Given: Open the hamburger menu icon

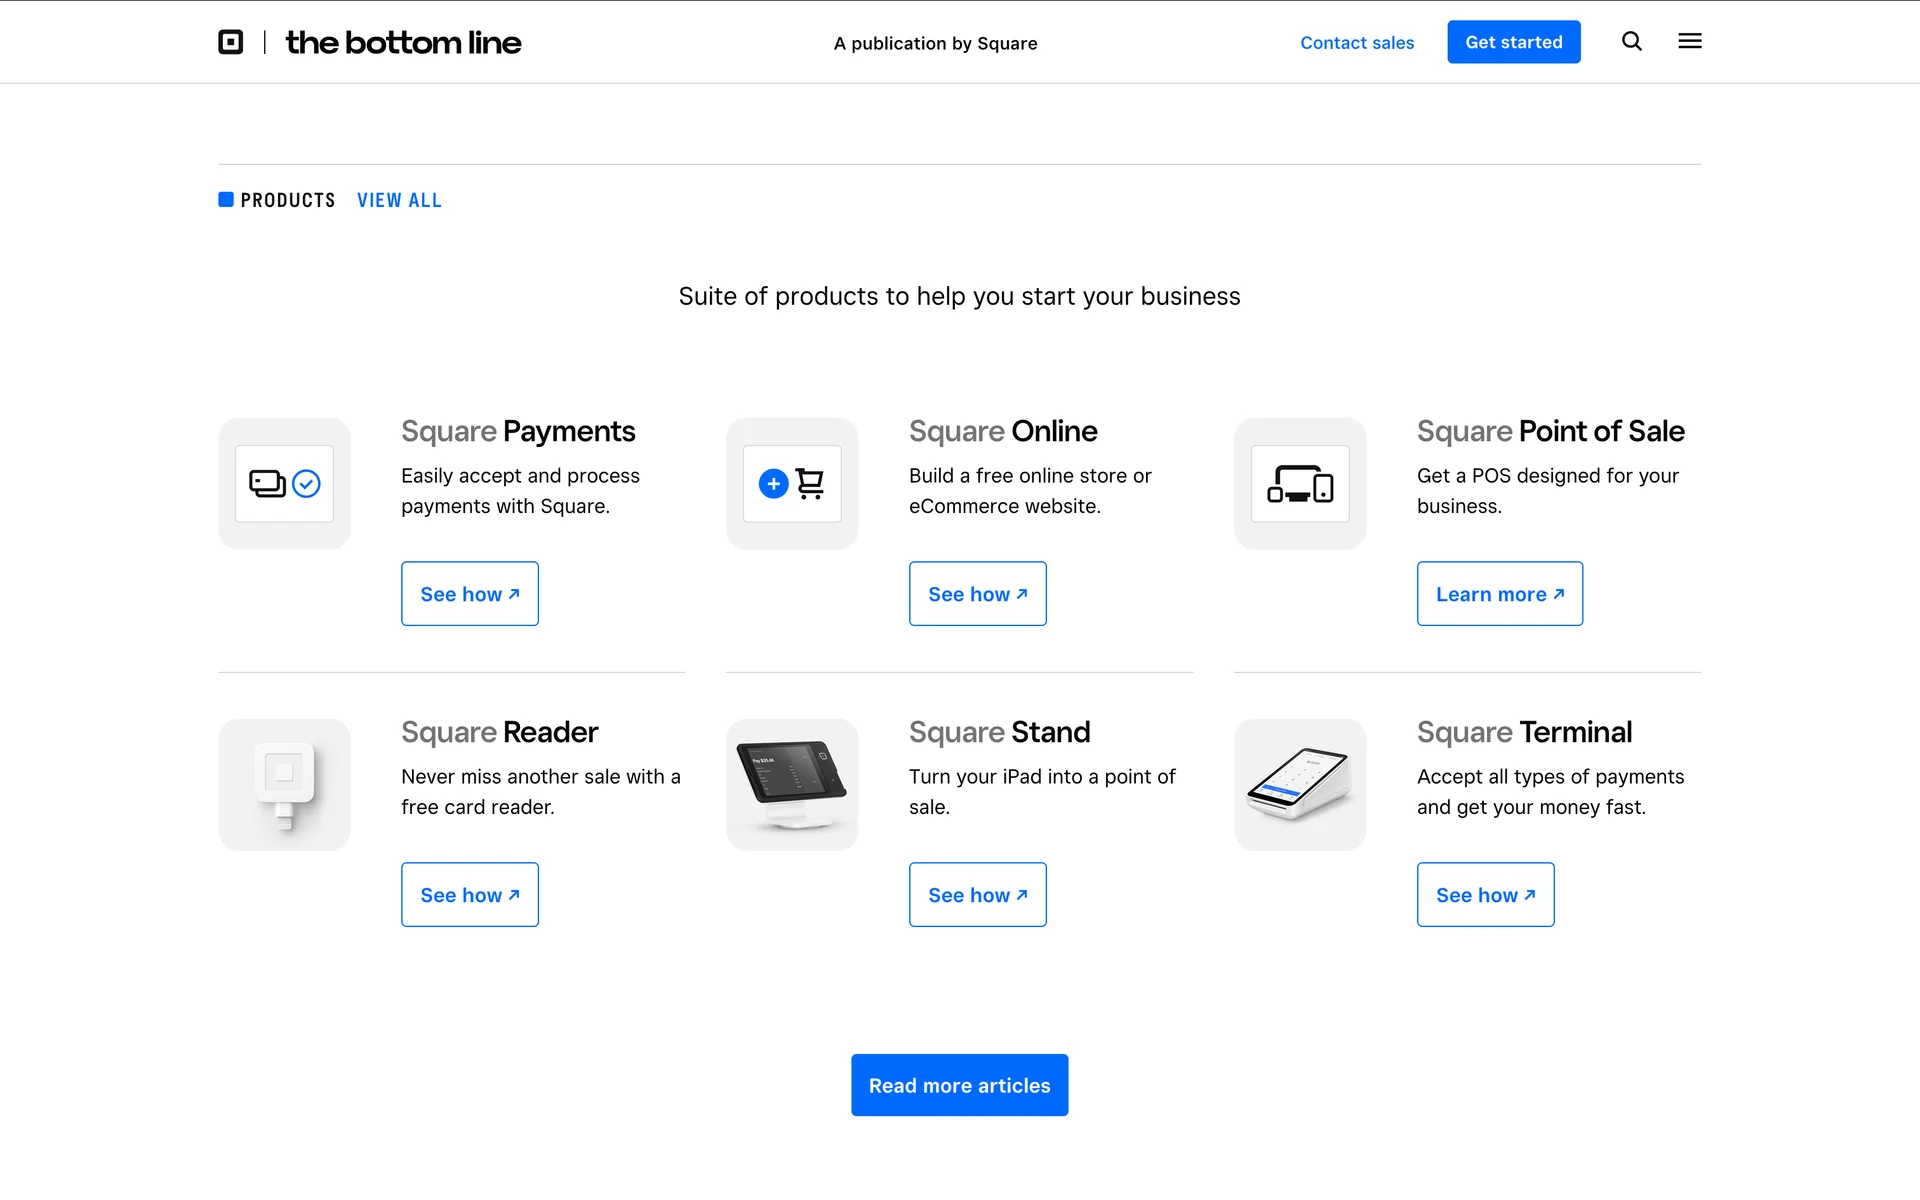Looking at the screenshot, I should tap(1690, 41).
